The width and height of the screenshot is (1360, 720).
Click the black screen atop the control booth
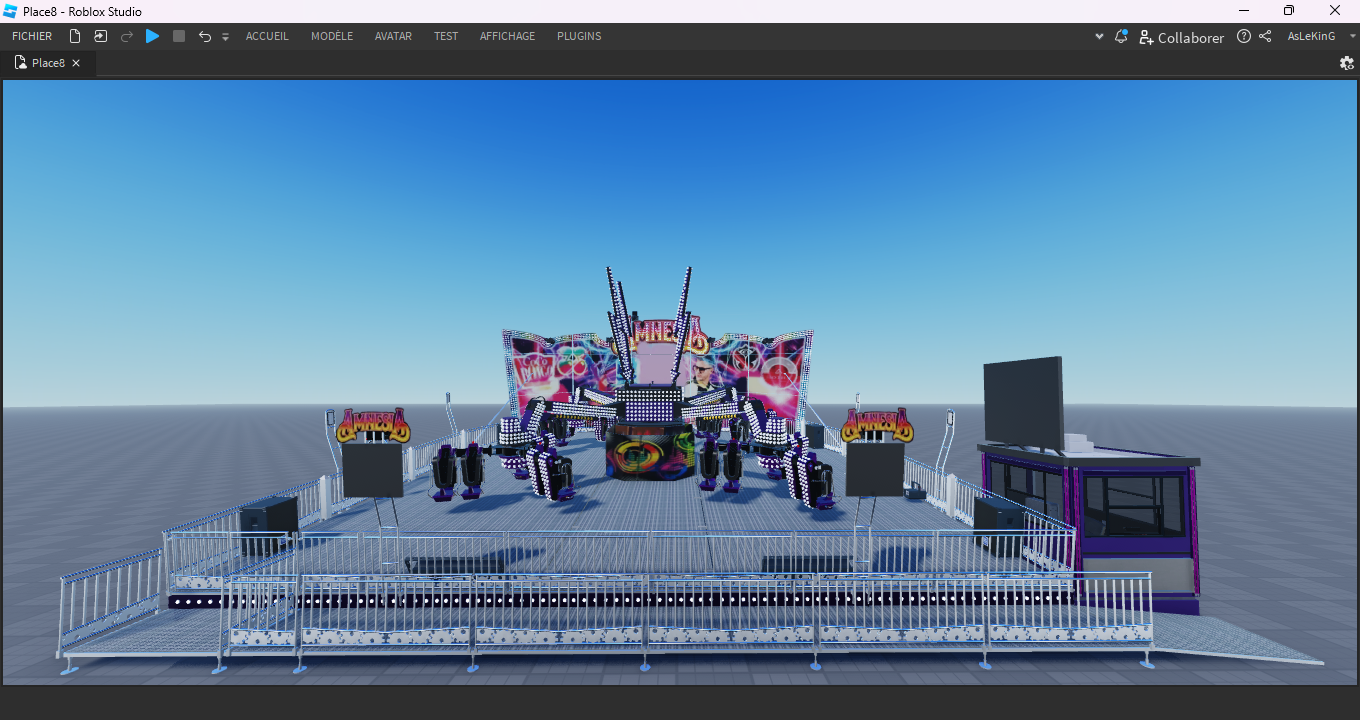(x=1023, y=404)
